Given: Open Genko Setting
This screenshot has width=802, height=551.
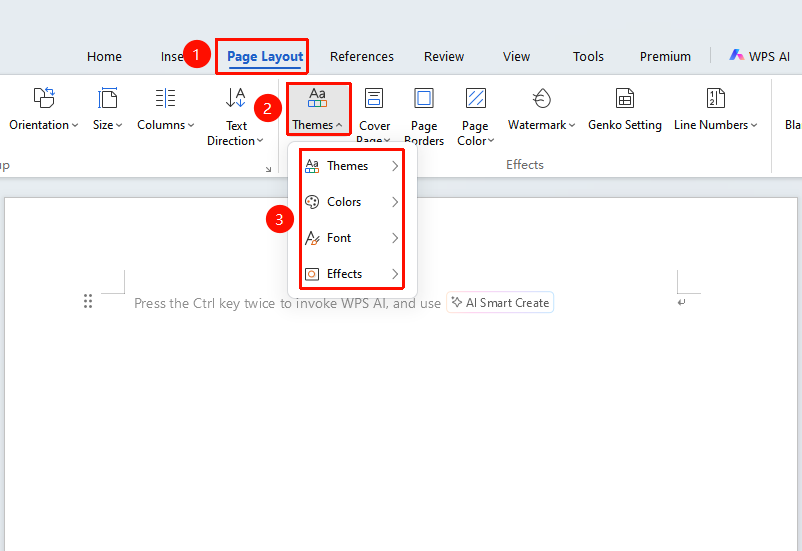Looking at the screenshot, I should [625, 109].
